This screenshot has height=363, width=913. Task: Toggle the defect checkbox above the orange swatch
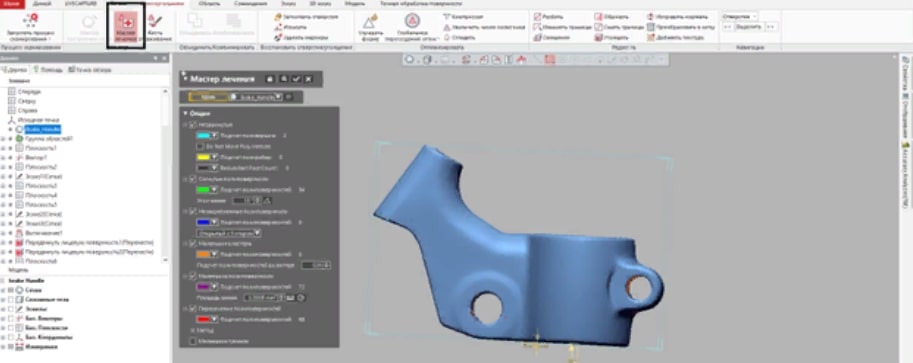point(193,244)
